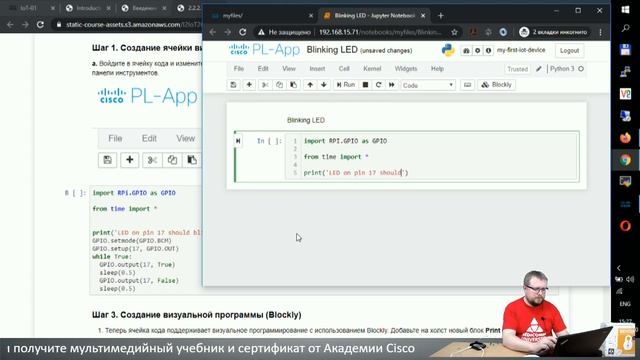Screen dimensions: 640x360
Task: Open the settings gear icon in PL-App header
Action: click(x=477, y=51)
